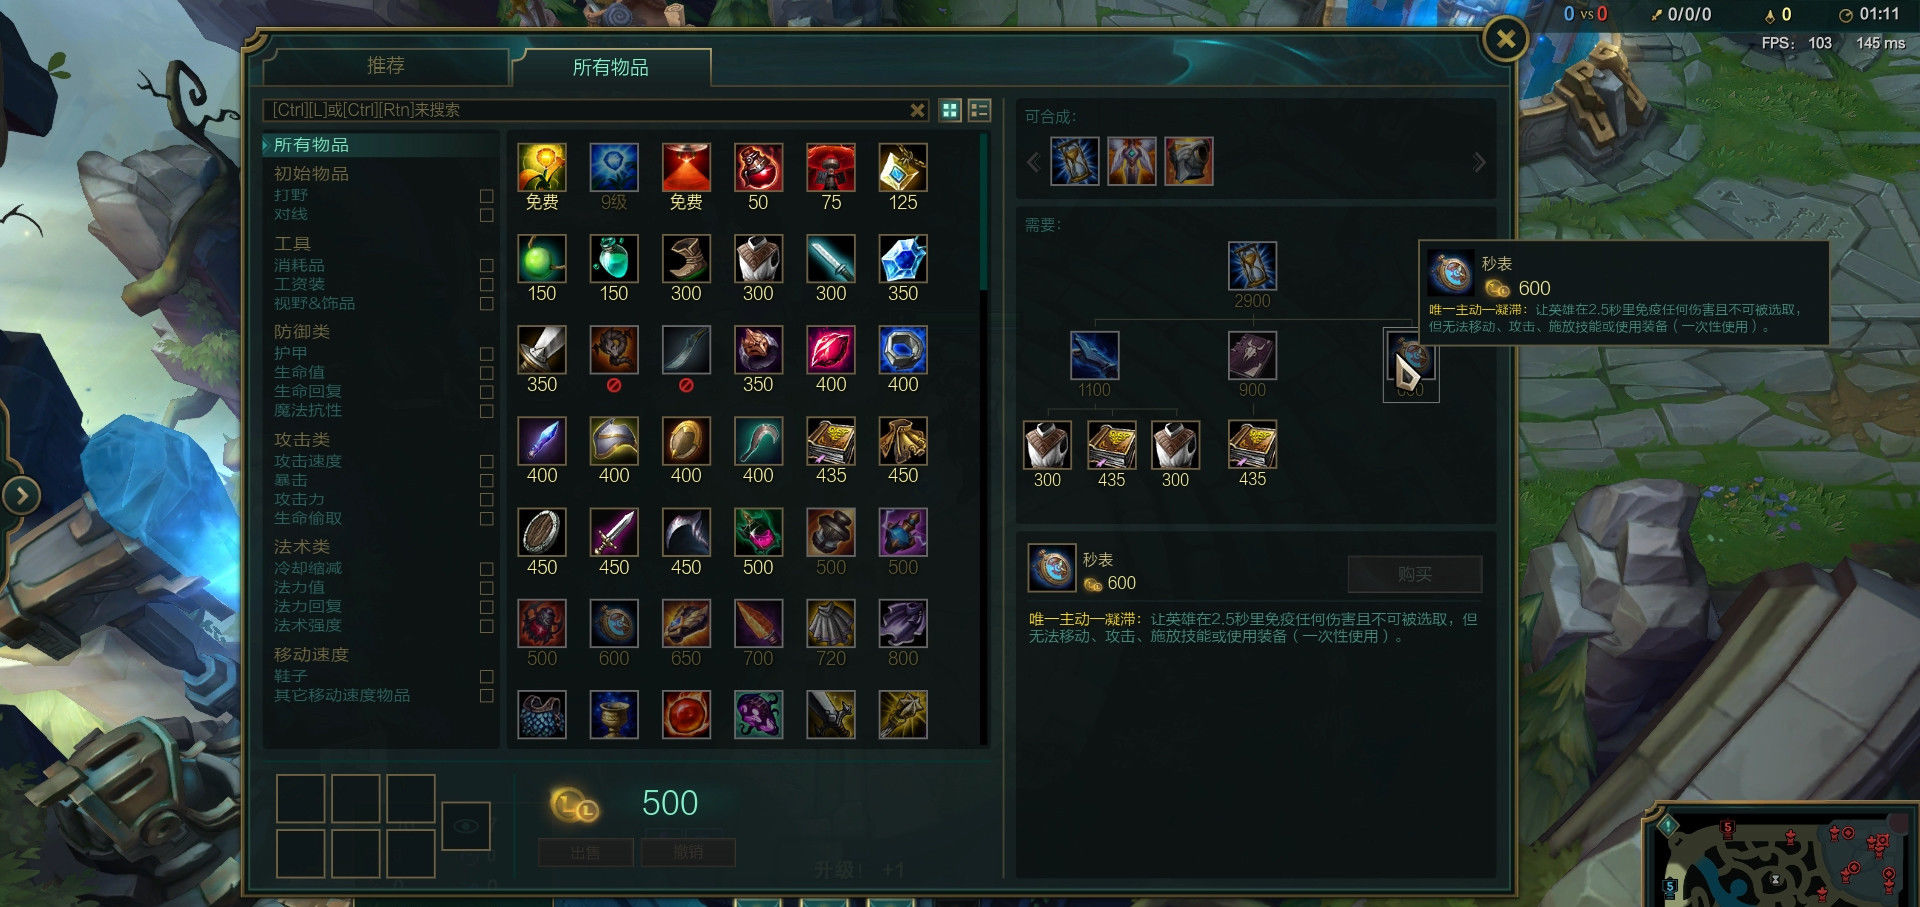The height and width of the screenshot is (907, 1920).
Task: Select the hourglass item costing 2900
Action: click(1252, 266)
